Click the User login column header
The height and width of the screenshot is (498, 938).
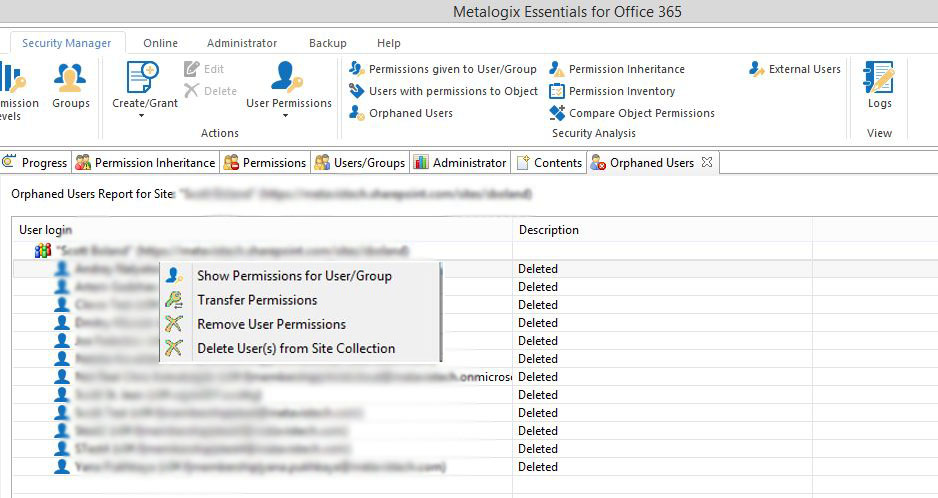(46, 230)
